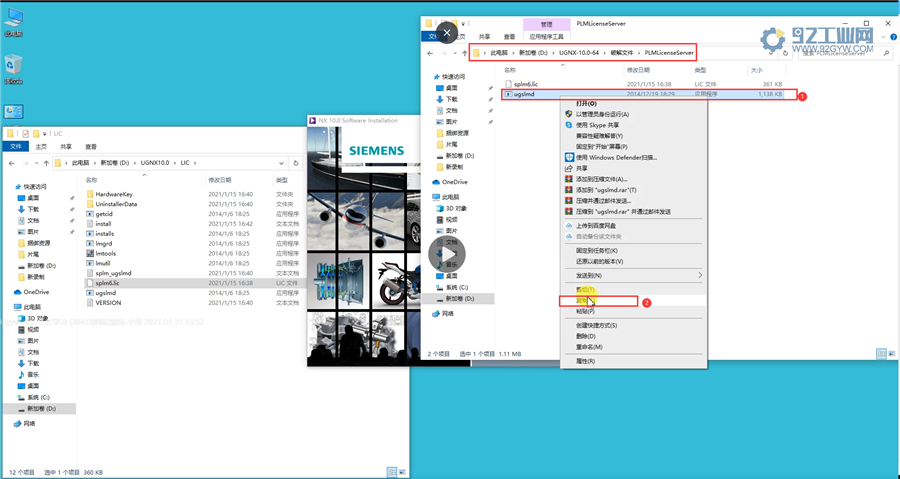Click the play button overlay
Viewport: 900px width, 479px height.
(x=447, y=254)
